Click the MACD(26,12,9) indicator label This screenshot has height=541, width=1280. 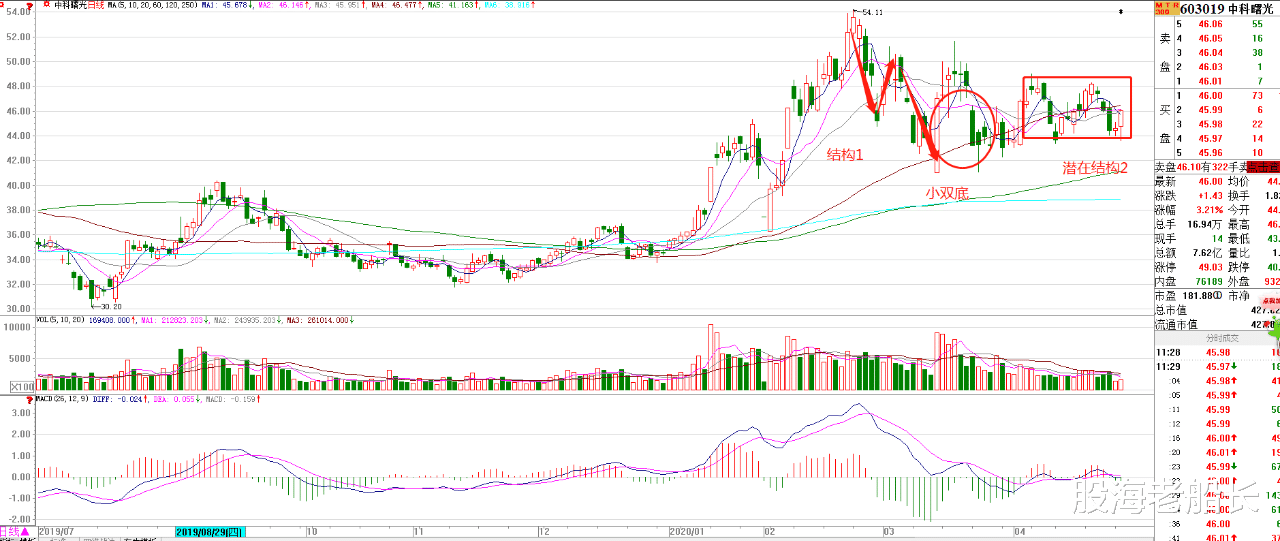coord(64,398)
